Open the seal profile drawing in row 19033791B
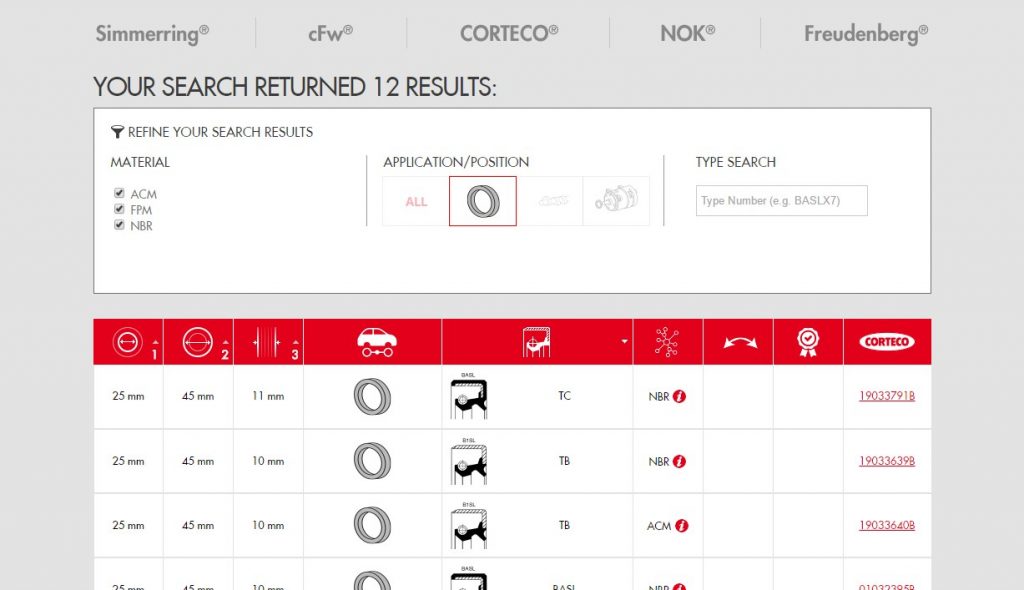This screenshot has height=590, width=1024. tap(468, 396)
